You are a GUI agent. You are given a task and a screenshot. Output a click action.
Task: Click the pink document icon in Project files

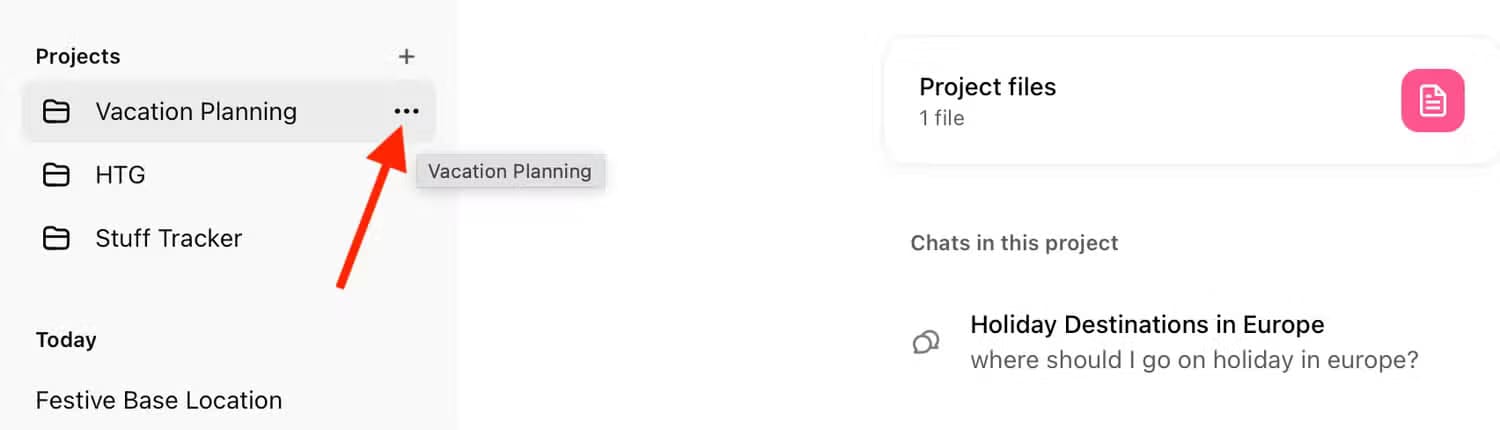tap(1432, 101)
